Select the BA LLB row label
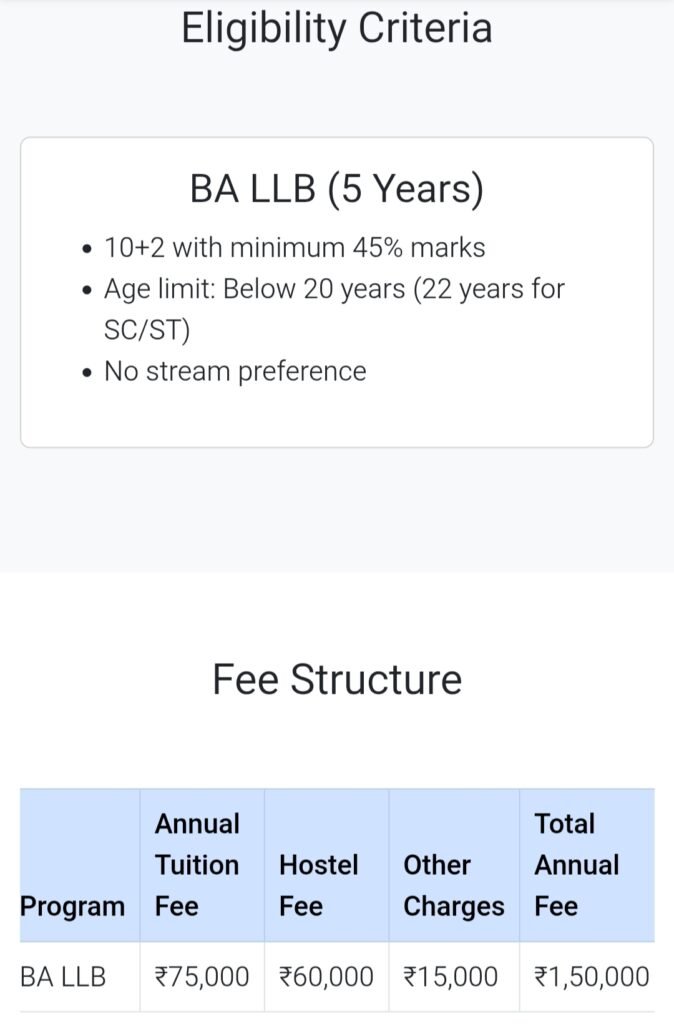The image size is (674, 1024). click(63, 977)
